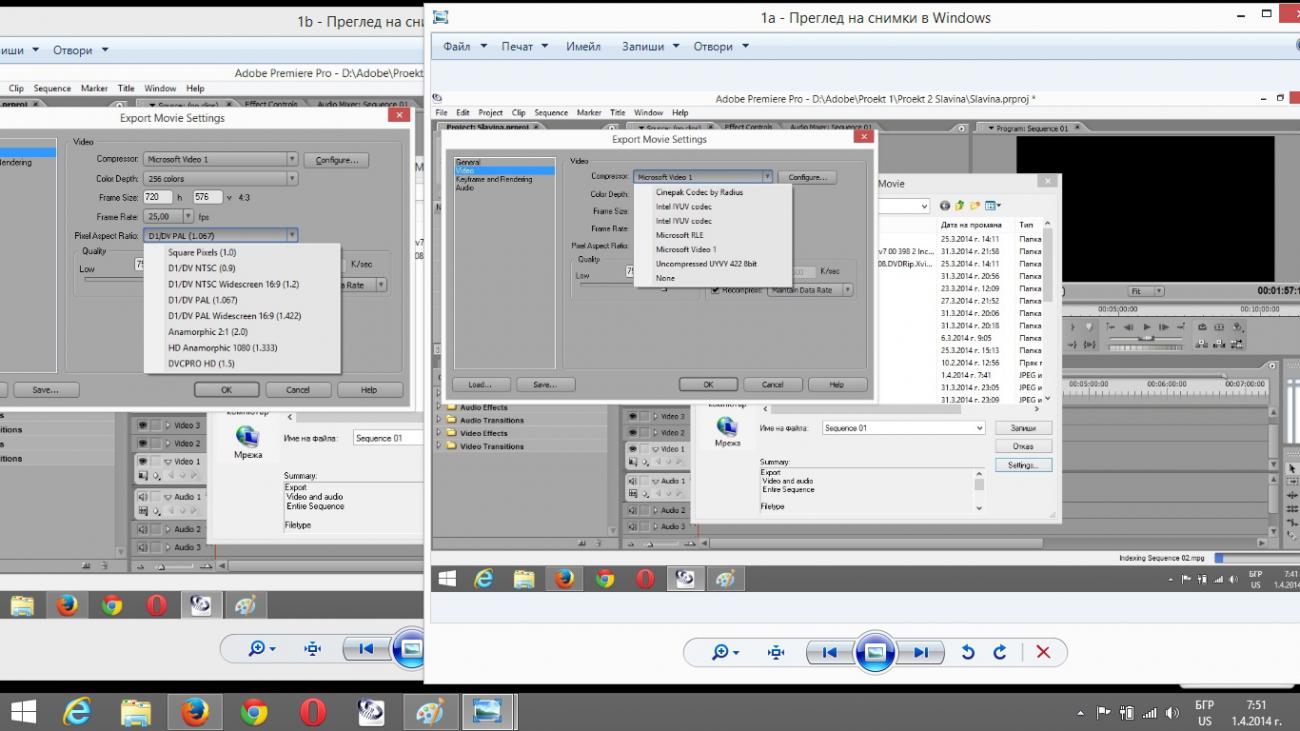
Task: Mute Audio 2 track speaker in 1b
Action: click(143, 529)
